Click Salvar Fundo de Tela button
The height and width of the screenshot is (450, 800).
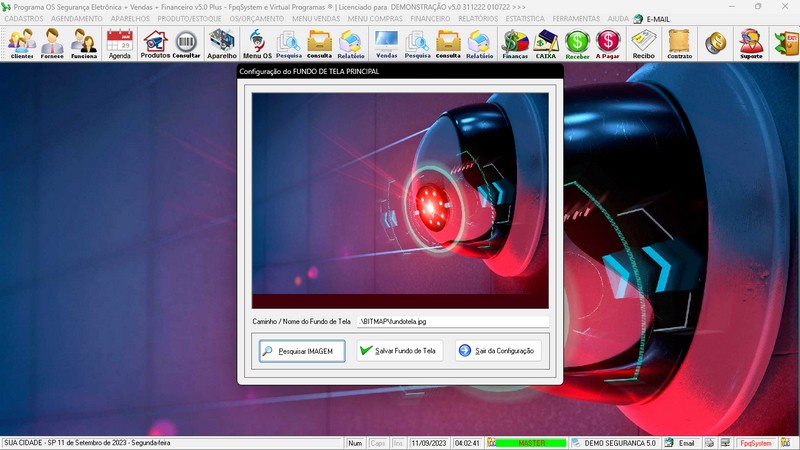point(400,351)
